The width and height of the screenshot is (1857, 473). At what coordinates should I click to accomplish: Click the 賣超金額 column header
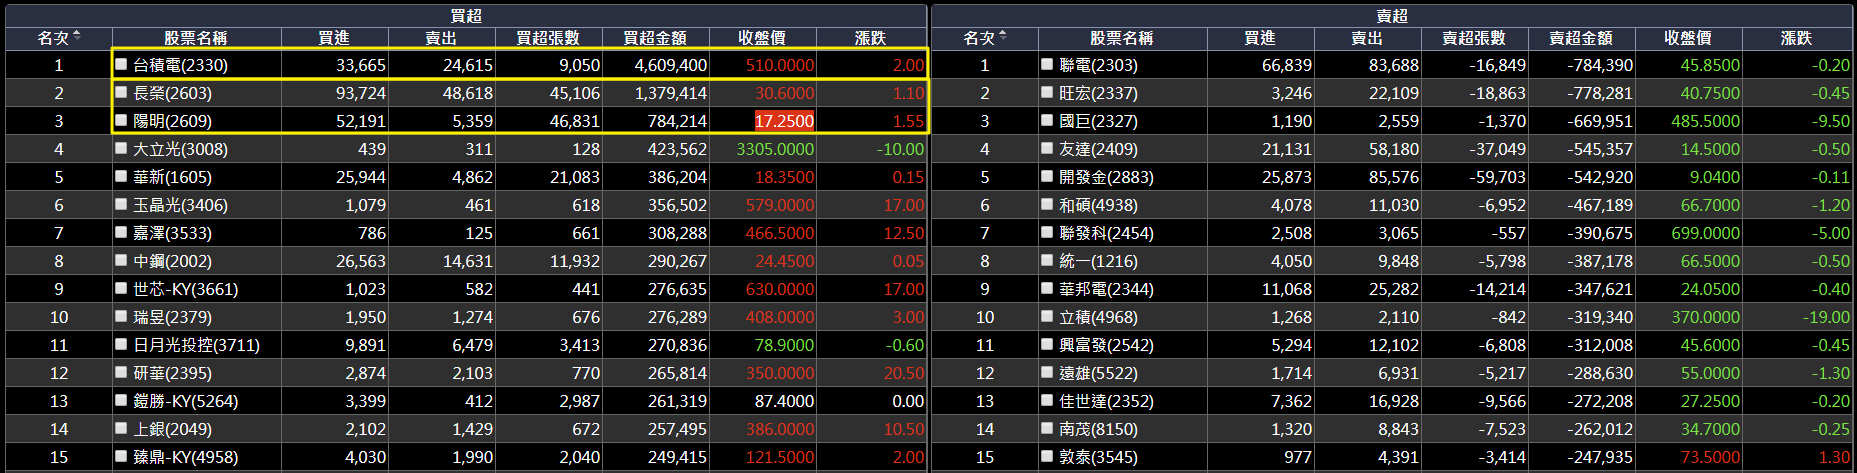tap(1581, 38)
